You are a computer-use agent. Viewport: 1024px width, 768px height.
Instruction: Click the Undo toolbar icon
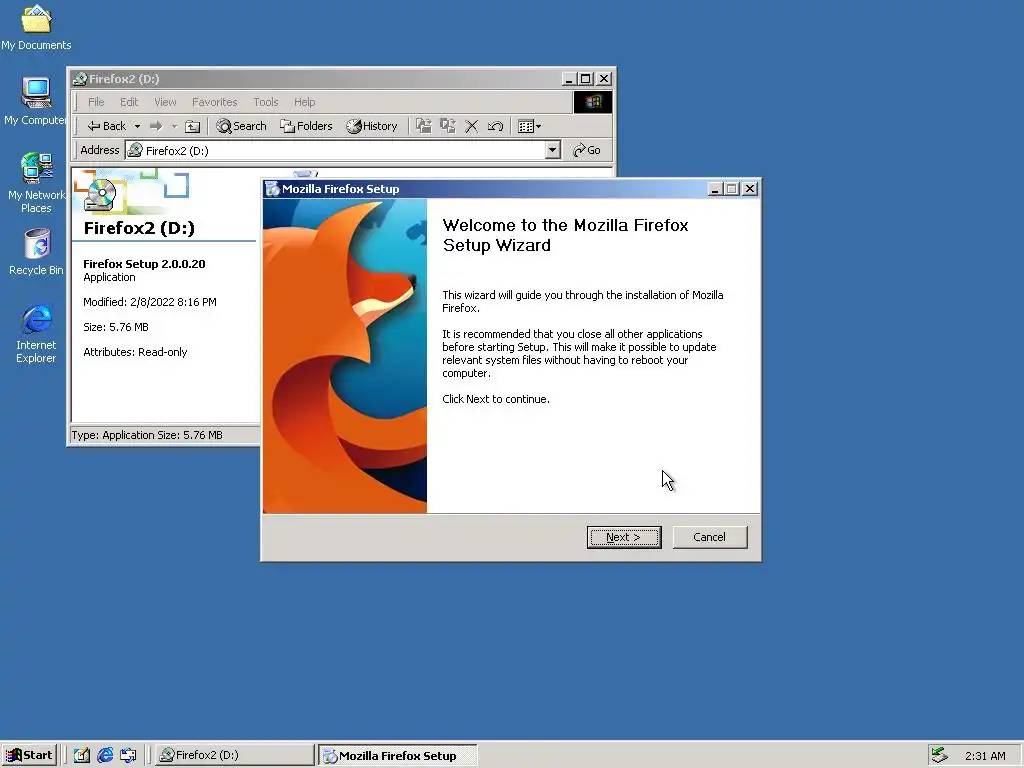[x=495, y=126]
